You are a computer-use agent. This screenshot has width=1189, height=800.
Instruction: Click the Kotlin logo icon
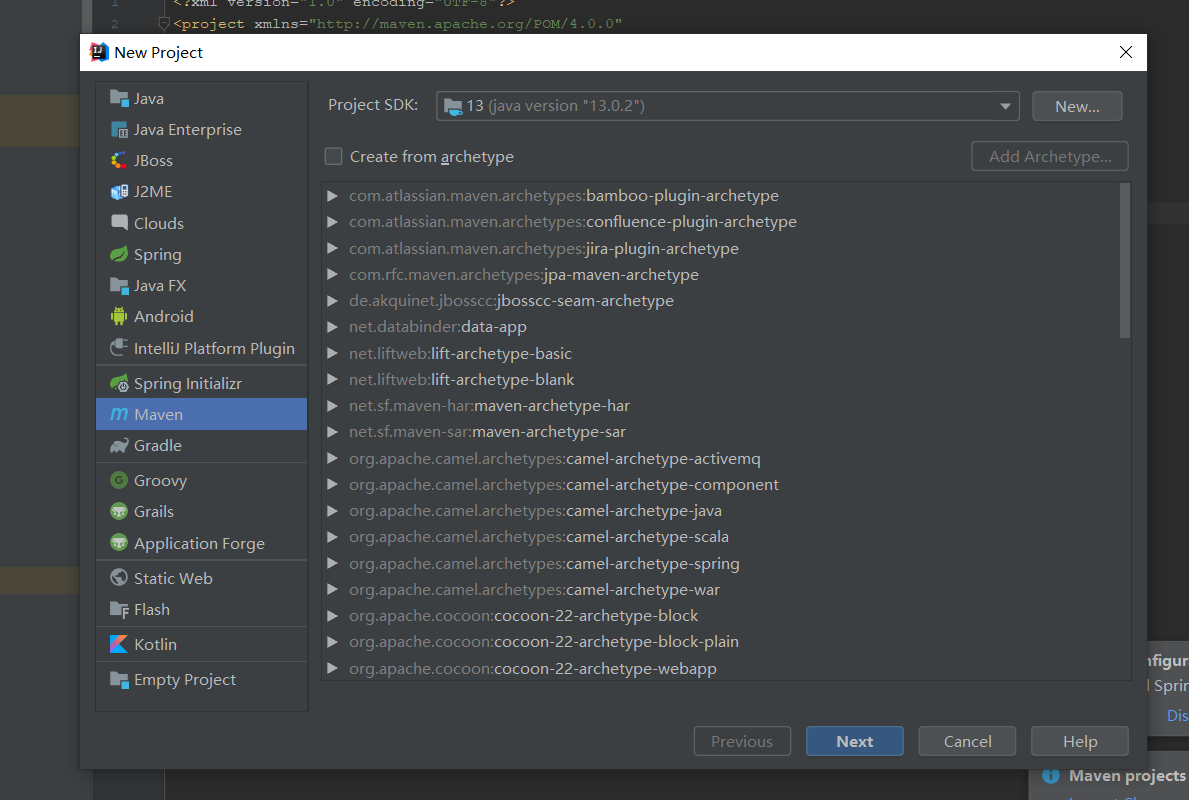[119, 645]
